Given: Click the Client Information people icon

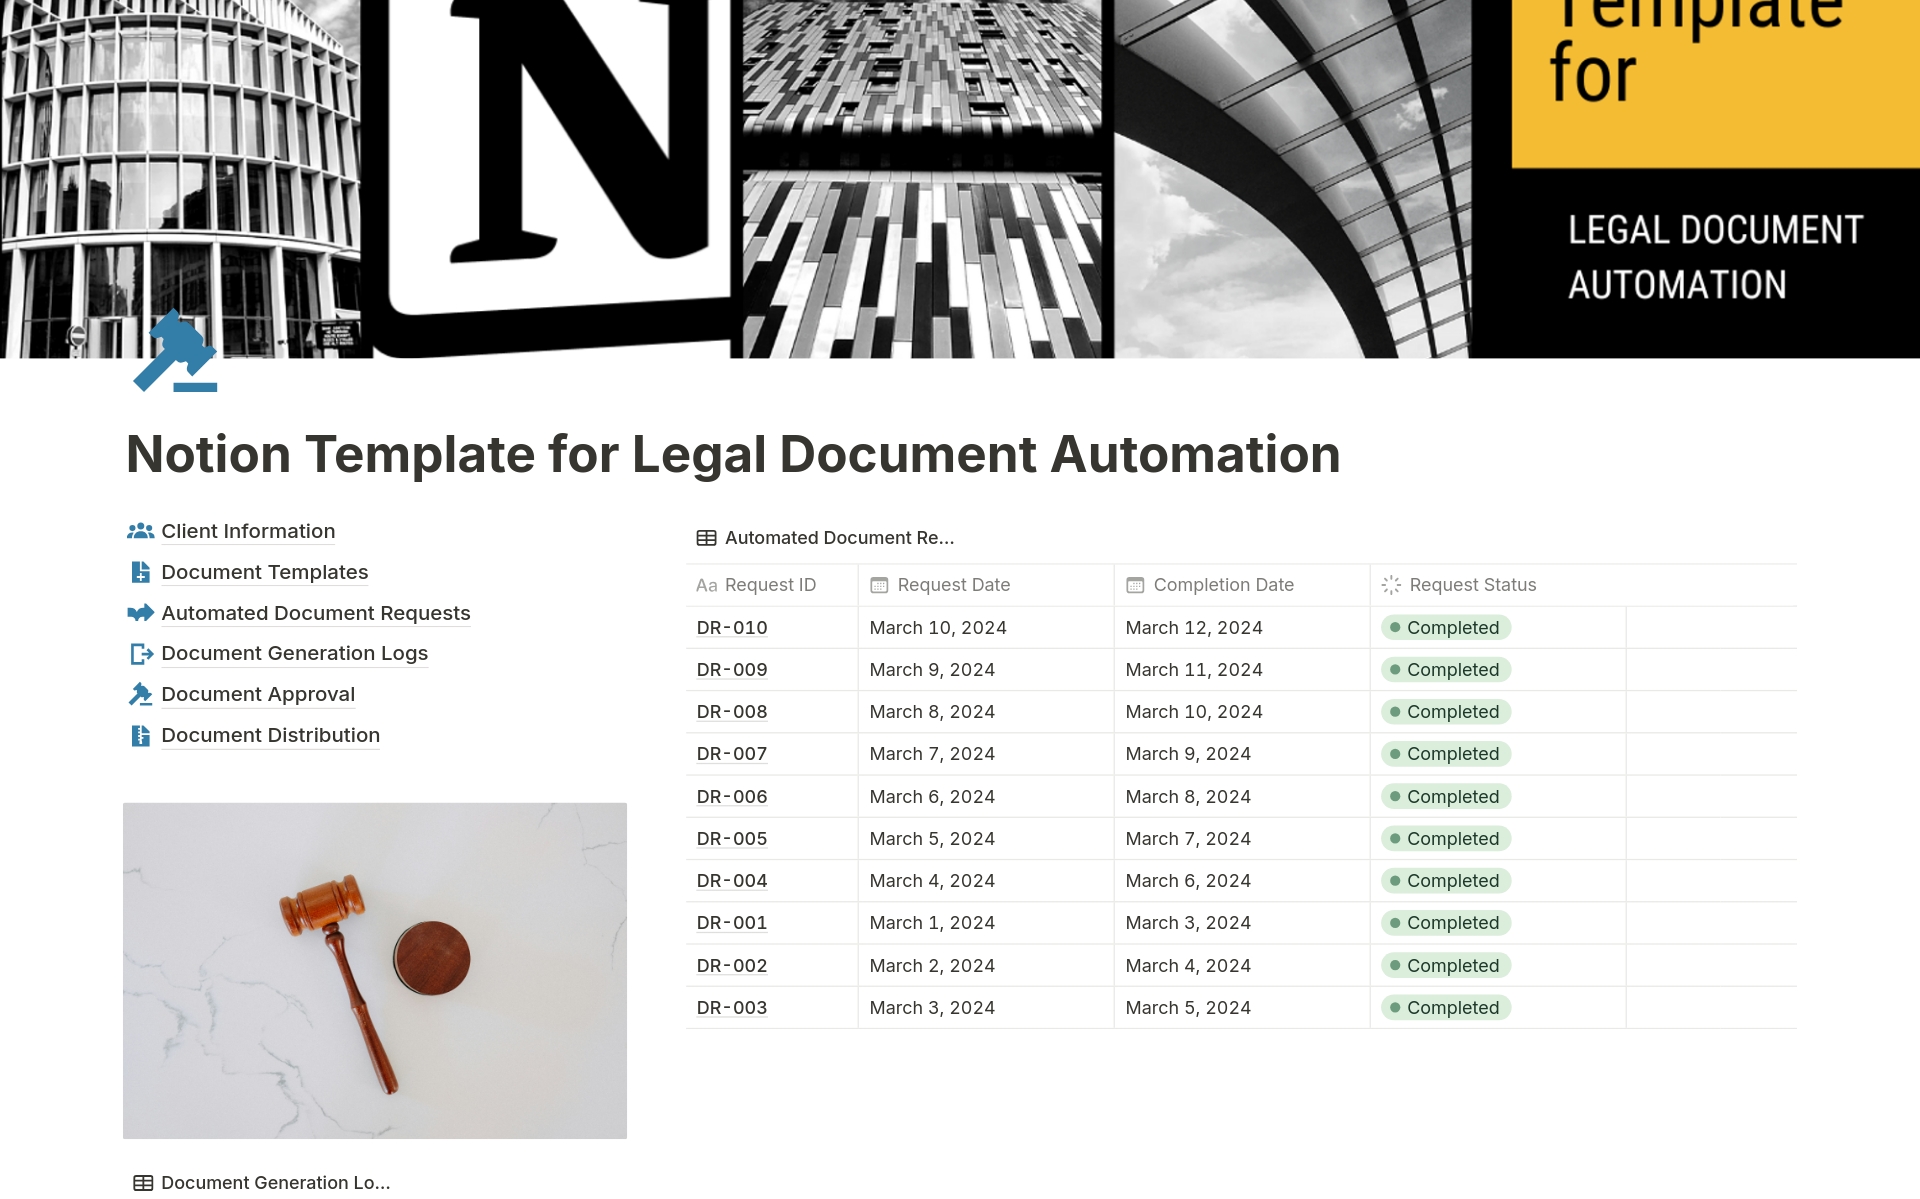Looking at the screenshot, I should coord(140,531).
